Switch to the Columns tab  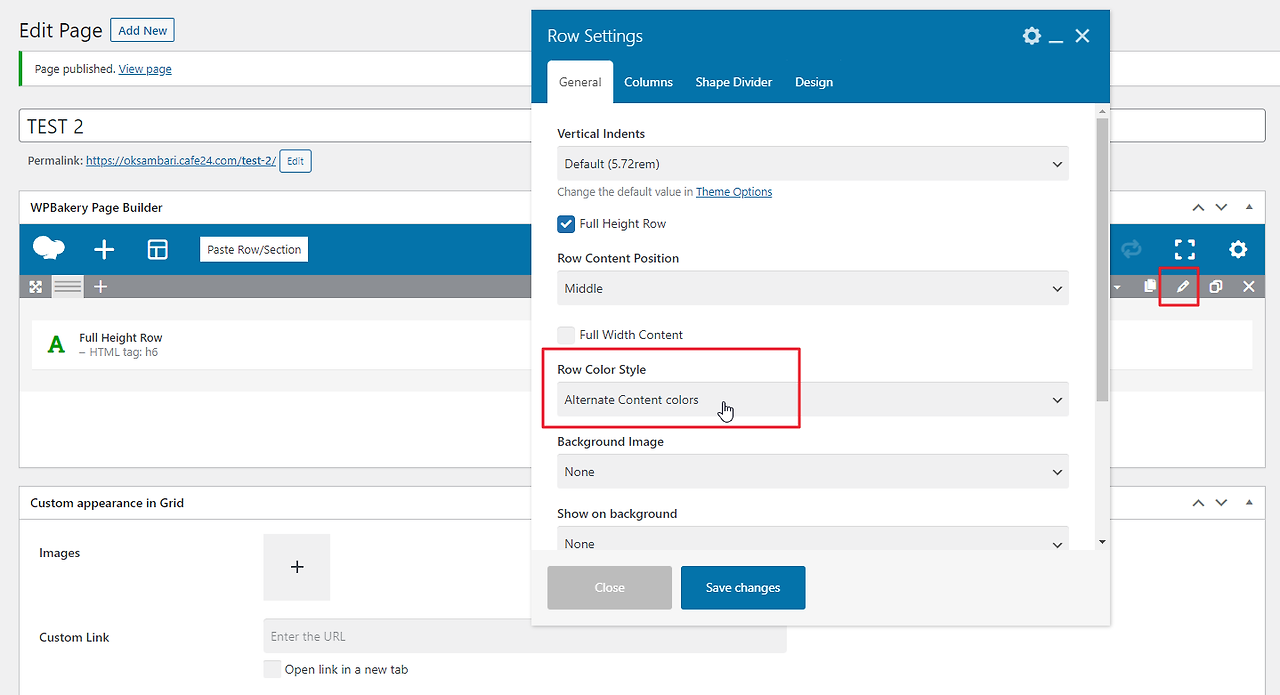pyautogui.click(x=649, y=82)
